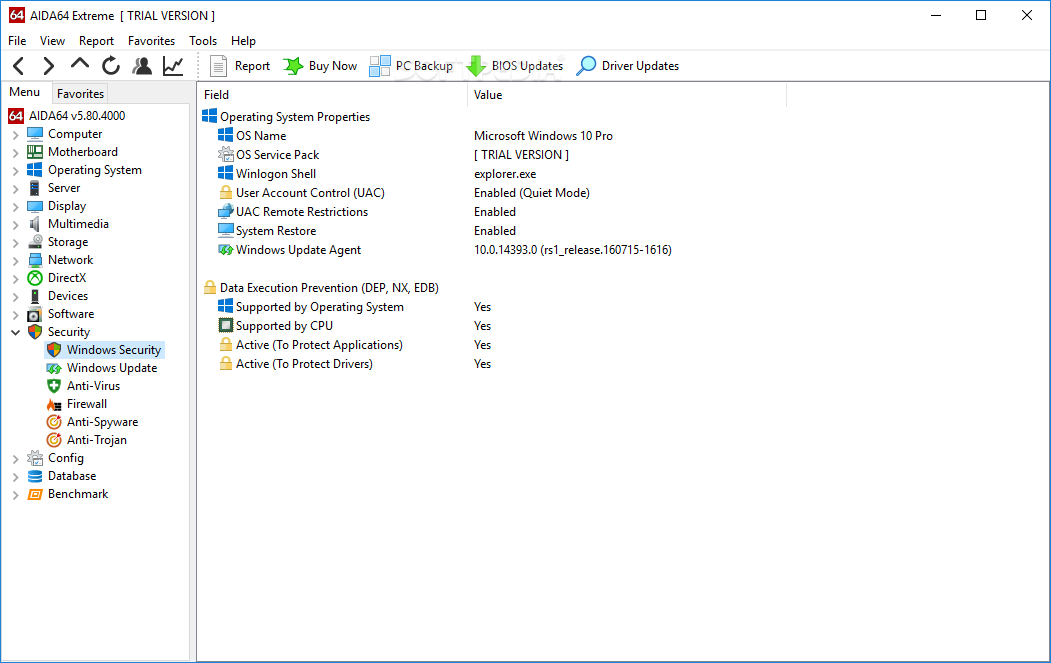Open the Tools menu
Screen dimensions: 1051x663
(203, 41)
